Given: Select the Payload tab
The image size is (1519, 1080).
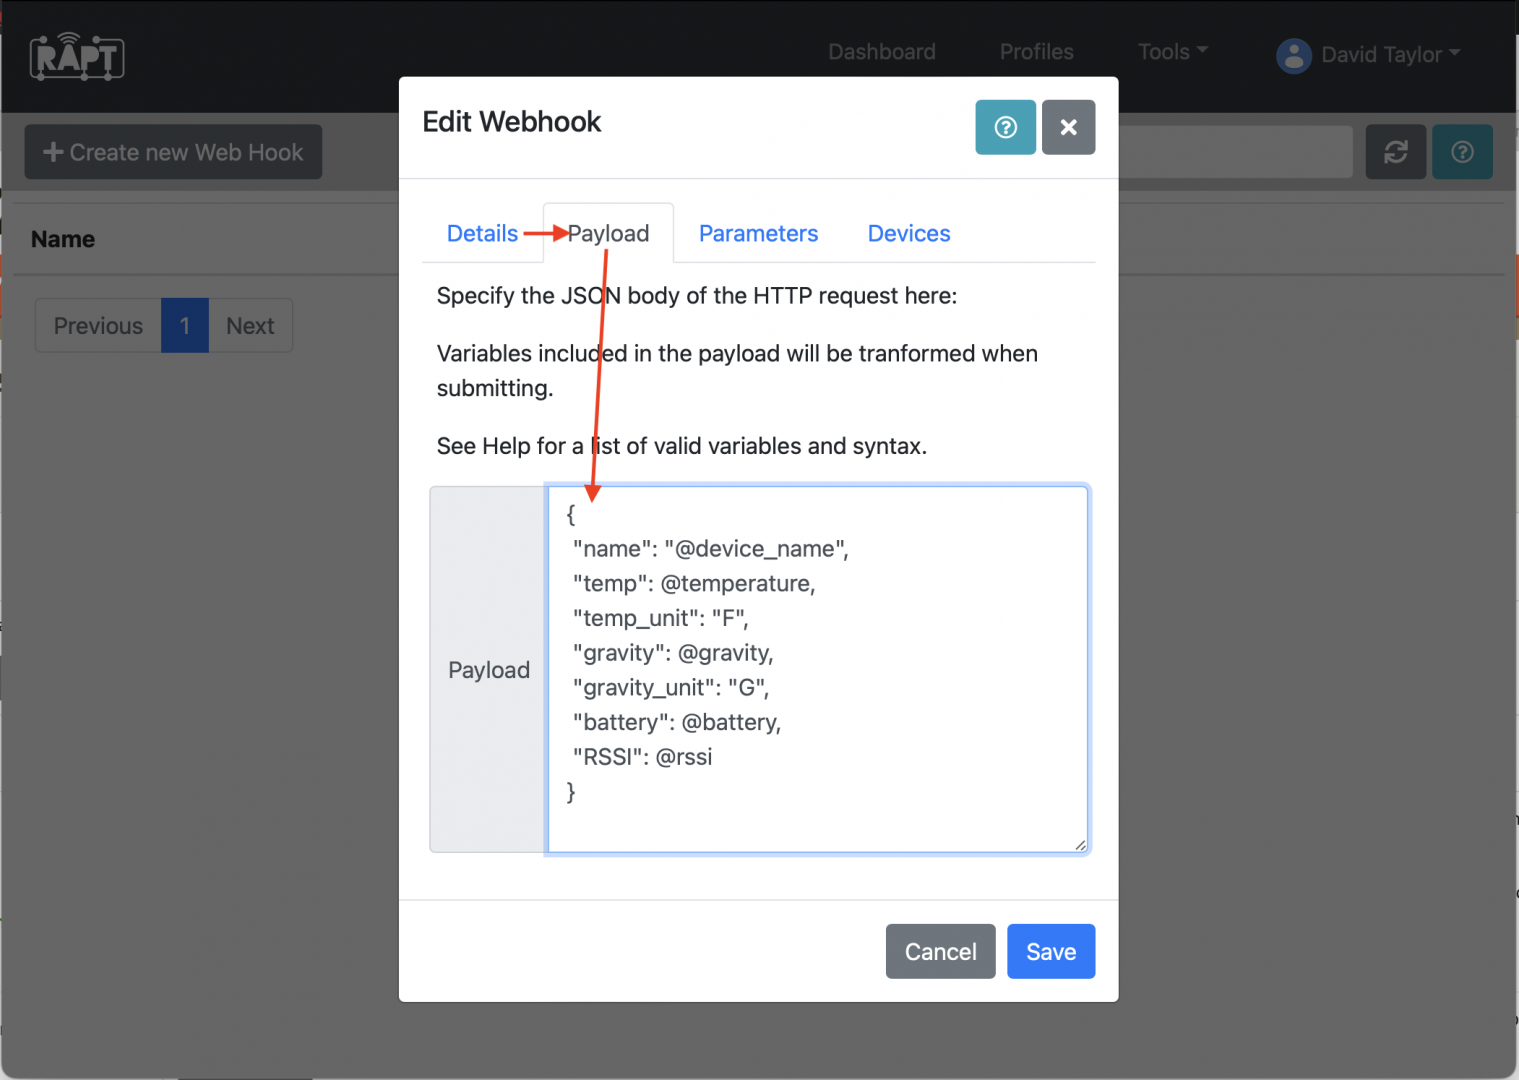Looking at the screenshot, I should point(609,234).
